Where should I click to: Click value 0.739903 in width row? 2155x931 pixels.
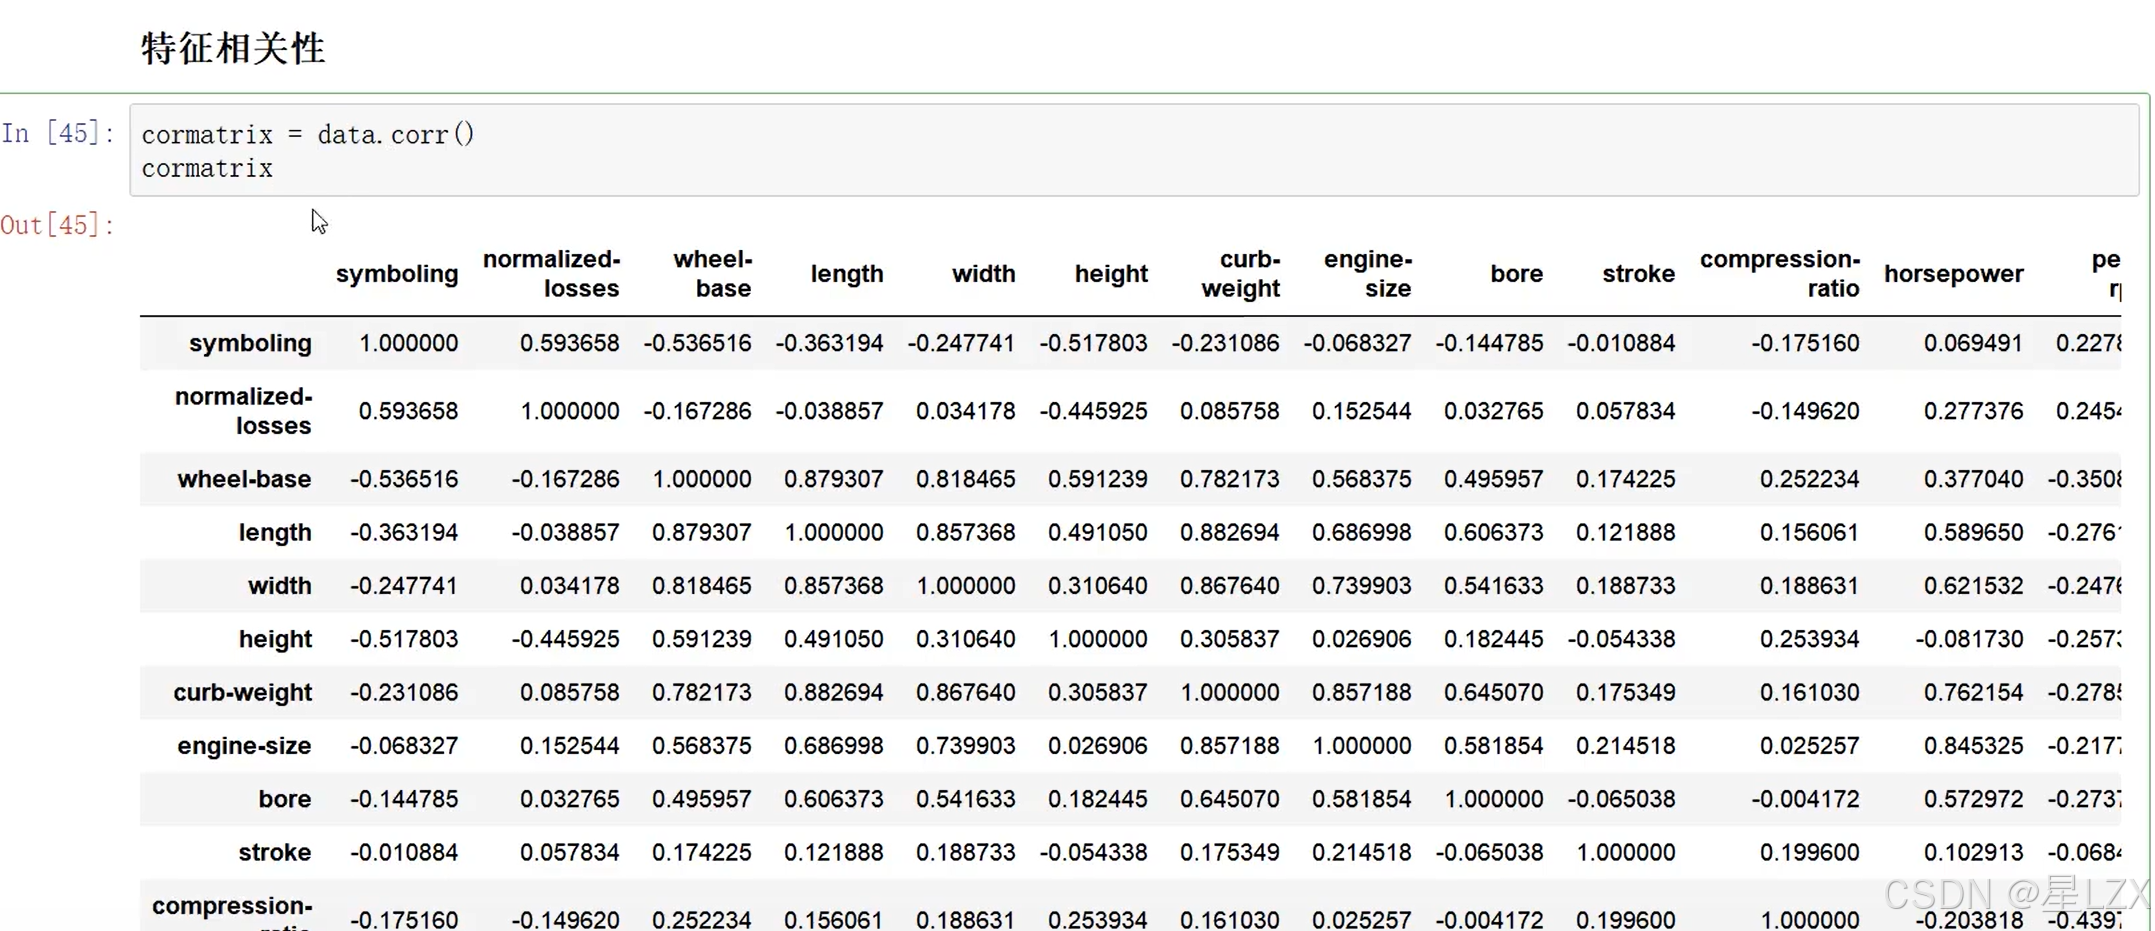click(x=1361, y=586)
